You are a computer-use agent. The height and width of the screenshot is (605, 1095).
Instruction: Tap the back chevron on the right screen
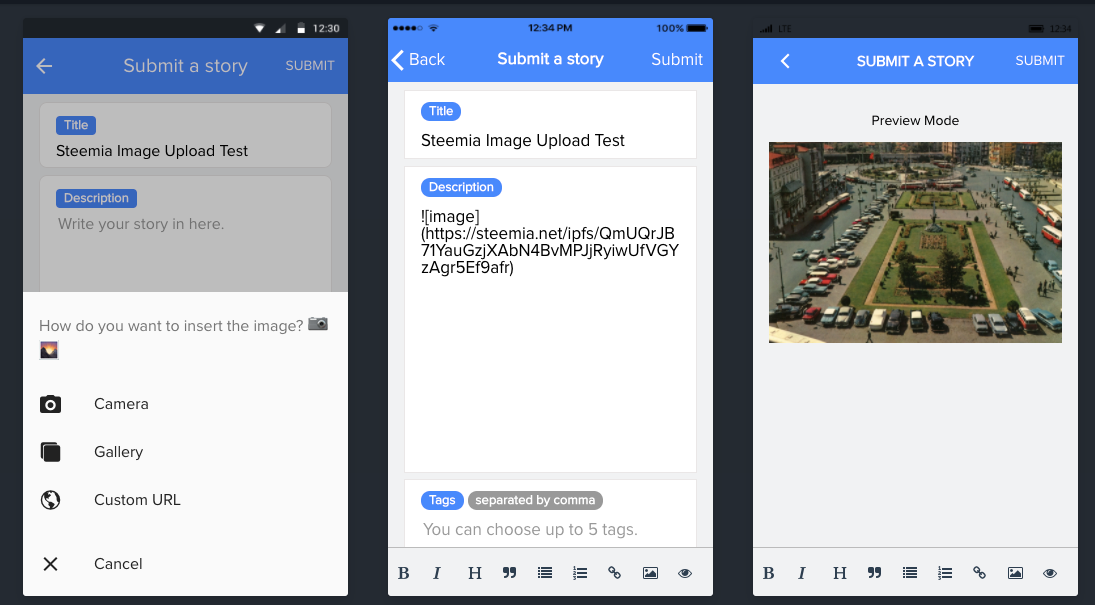tap(785, 61)
